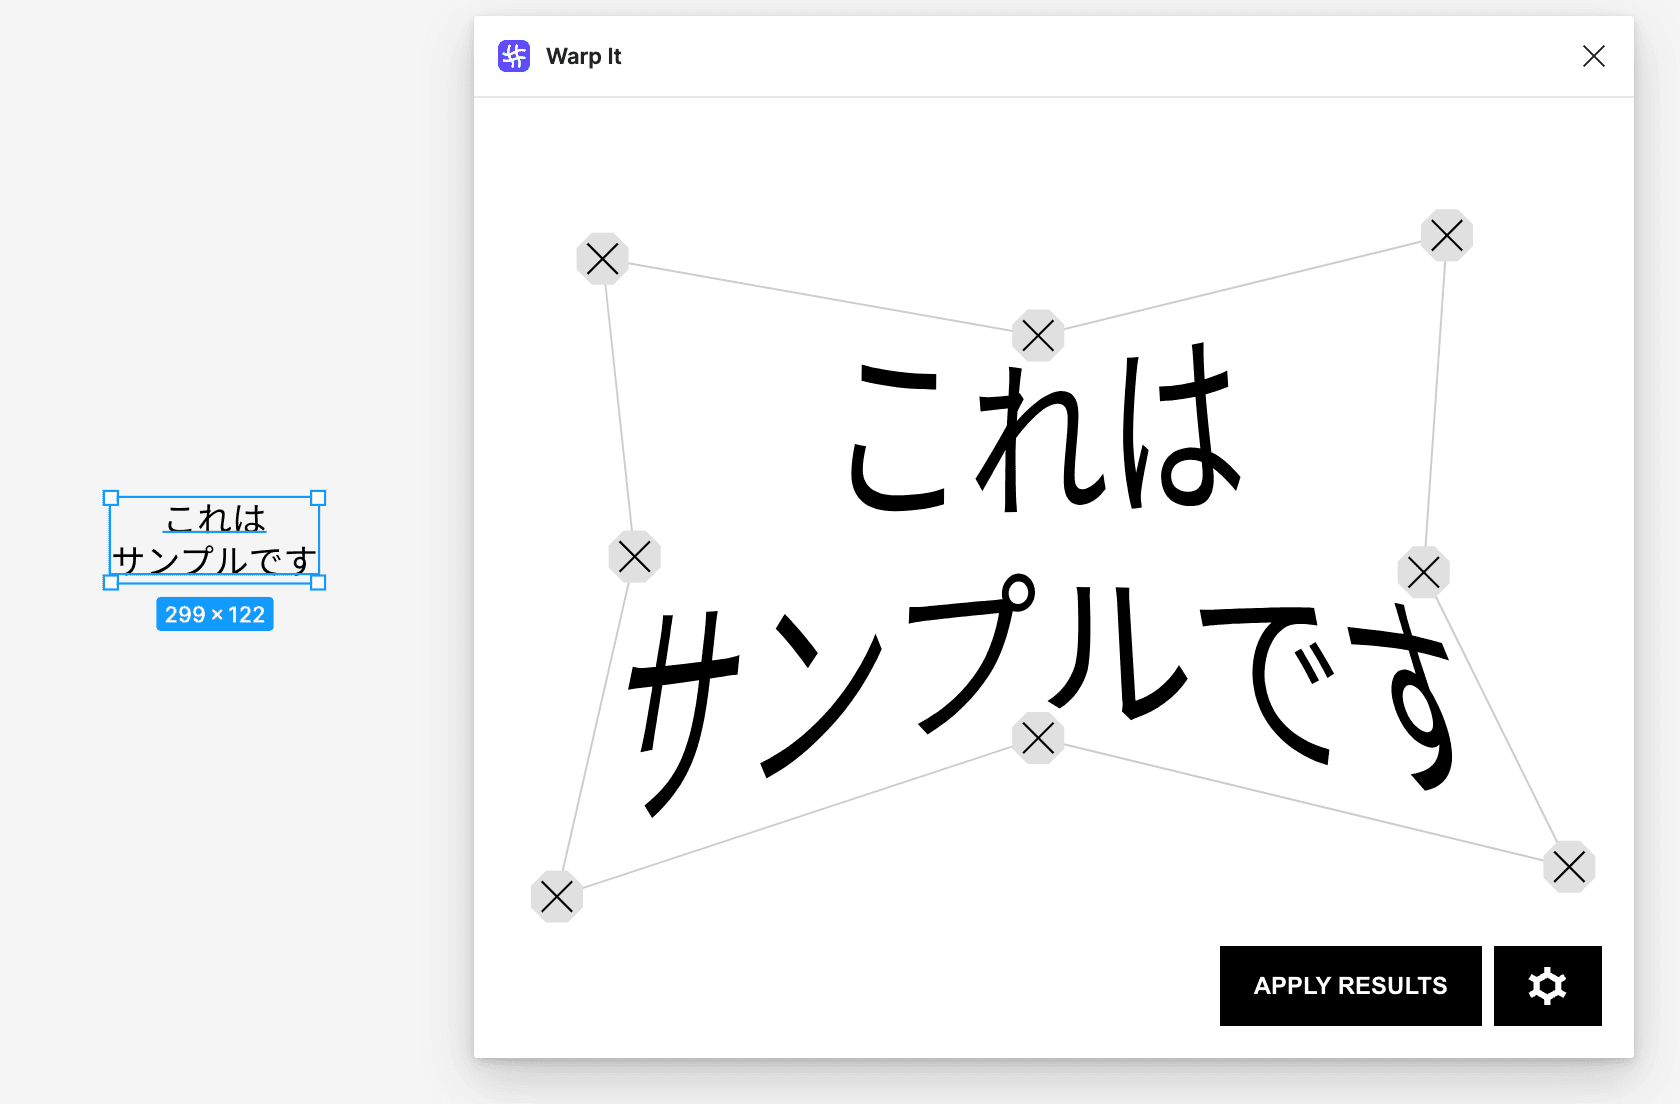
Task: Click the right-middle warp control handle
Action: click(x=1424, y=572)
